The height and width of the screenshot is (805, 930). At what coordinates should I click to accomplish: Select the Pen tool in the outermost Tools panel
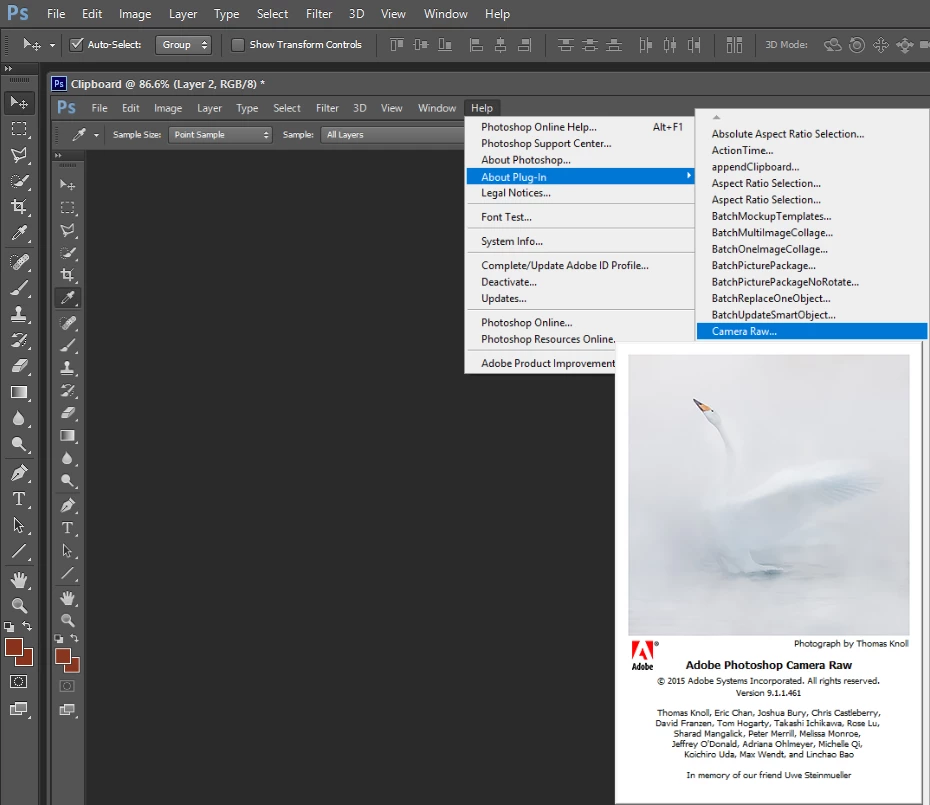(x=19, y=473)
